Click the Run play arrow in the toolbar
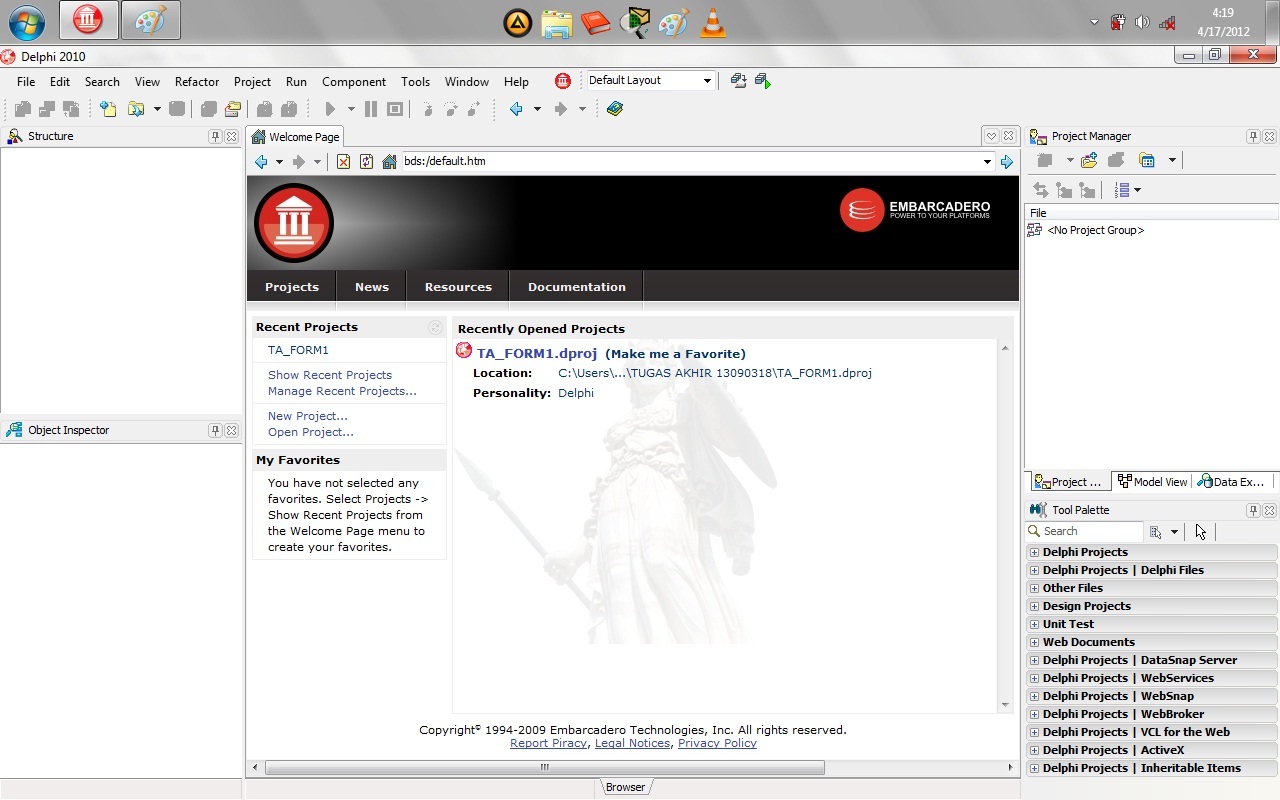 330,109
